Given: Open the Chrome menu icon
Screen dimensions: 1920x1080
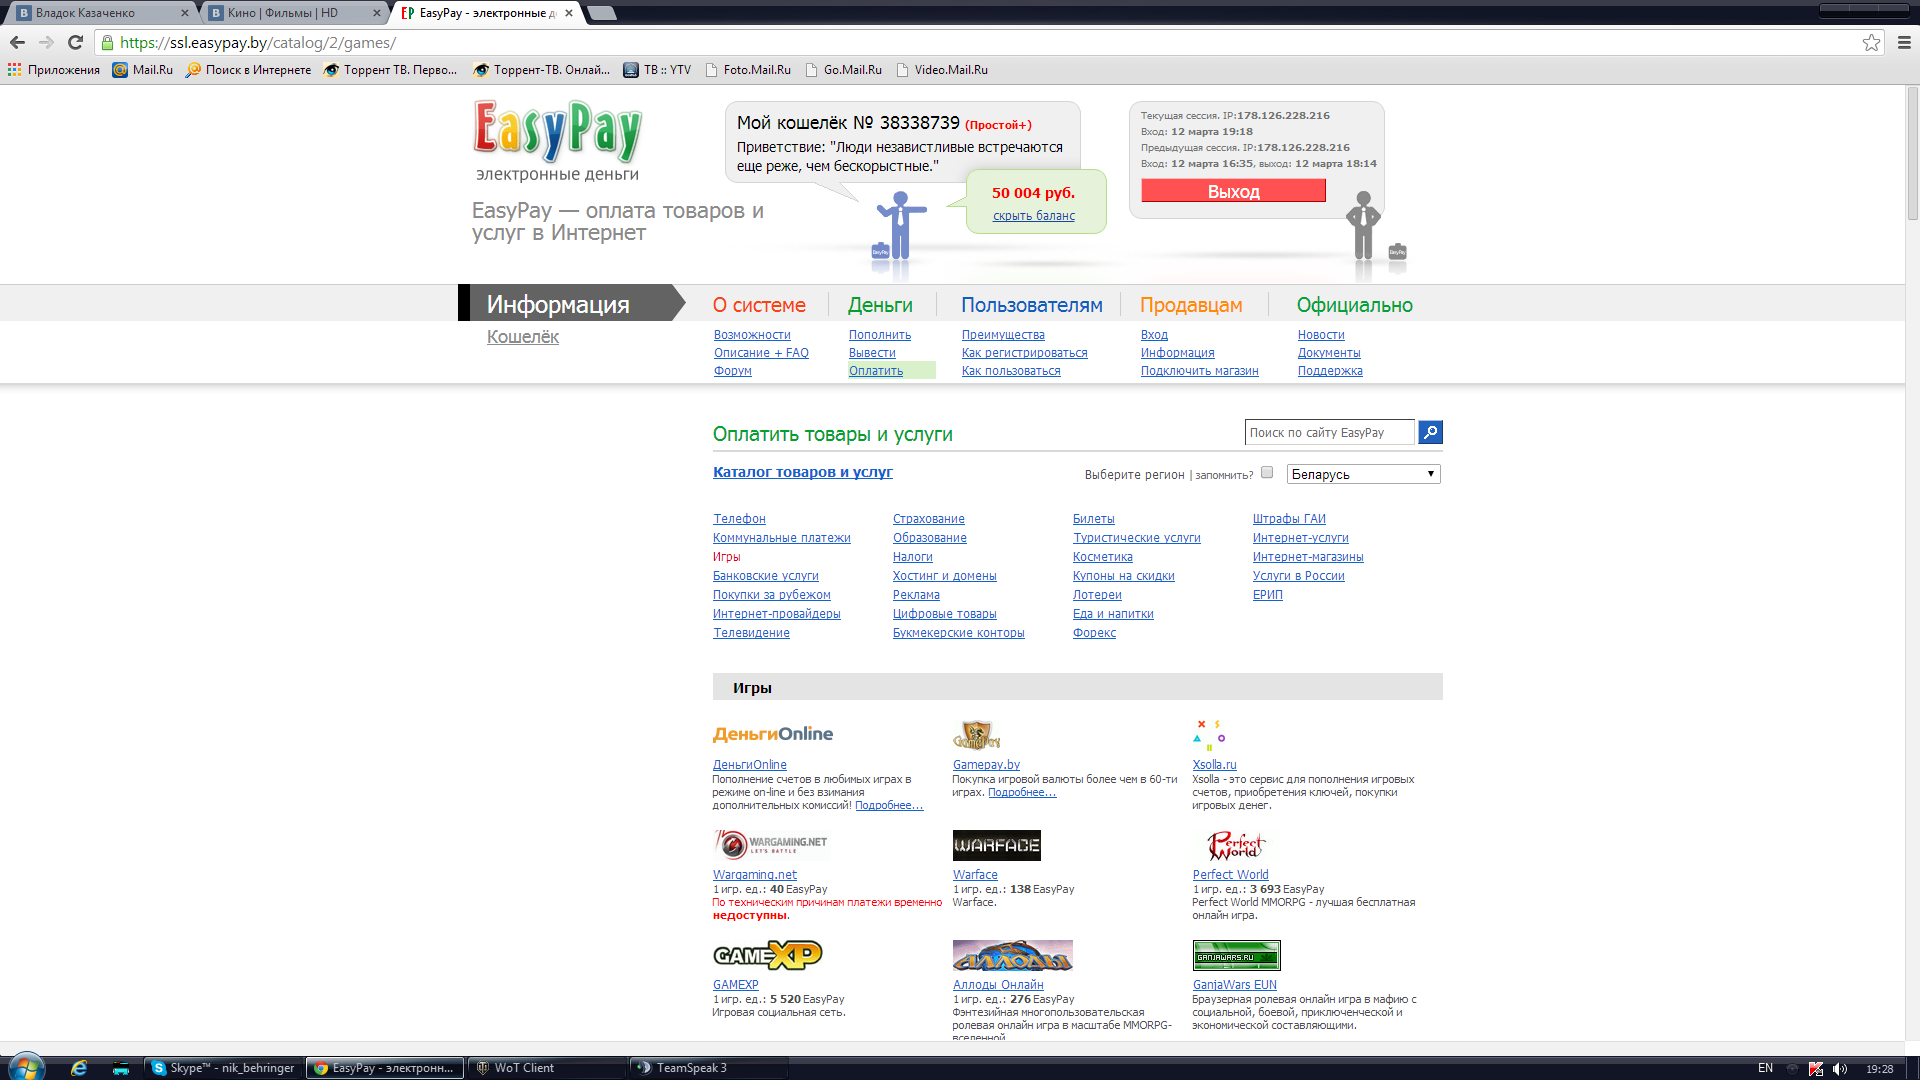Looking at the screenshot, I should coord(1904,42).
